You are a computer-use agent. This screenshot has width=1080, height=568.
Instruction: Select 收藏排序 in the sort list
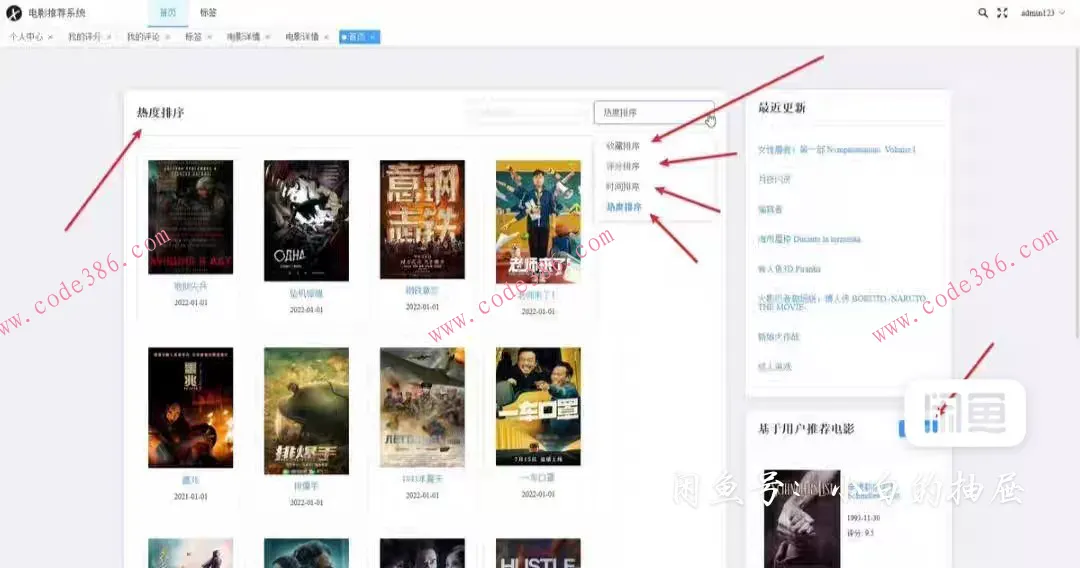point(623,146)
